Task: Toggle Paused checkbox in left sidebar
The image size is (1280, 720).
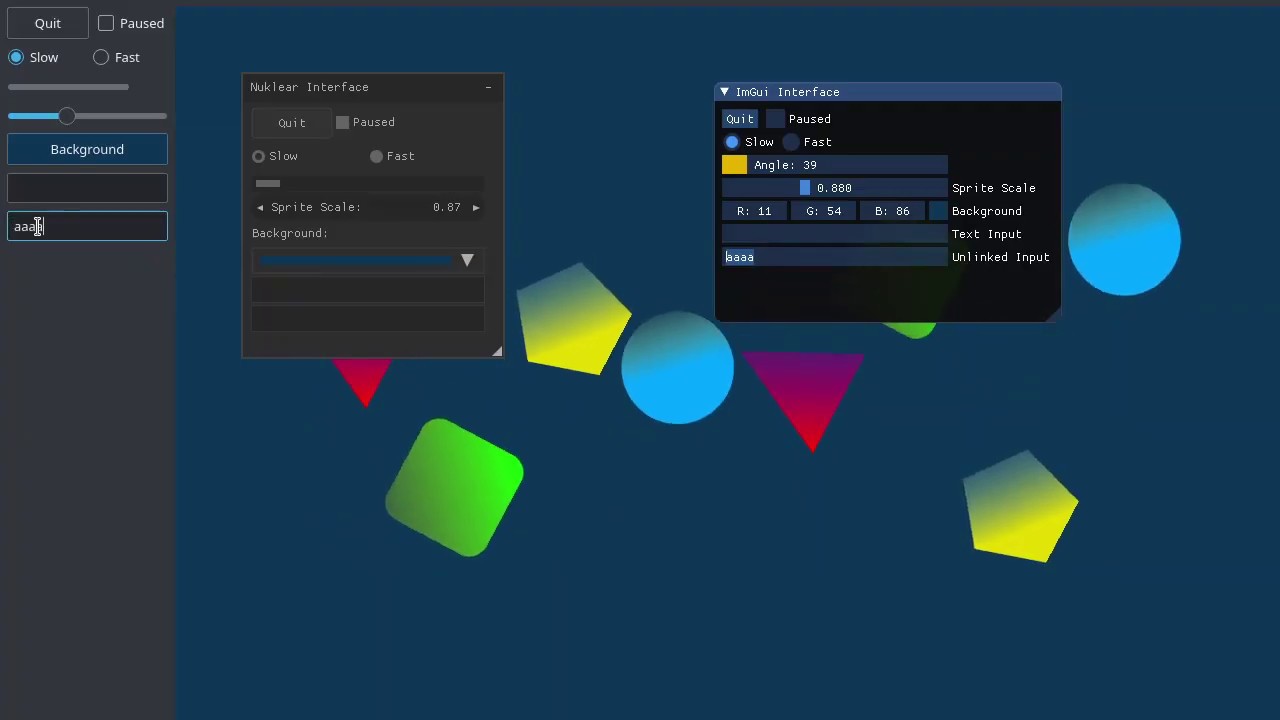Action: pos(106,23)
